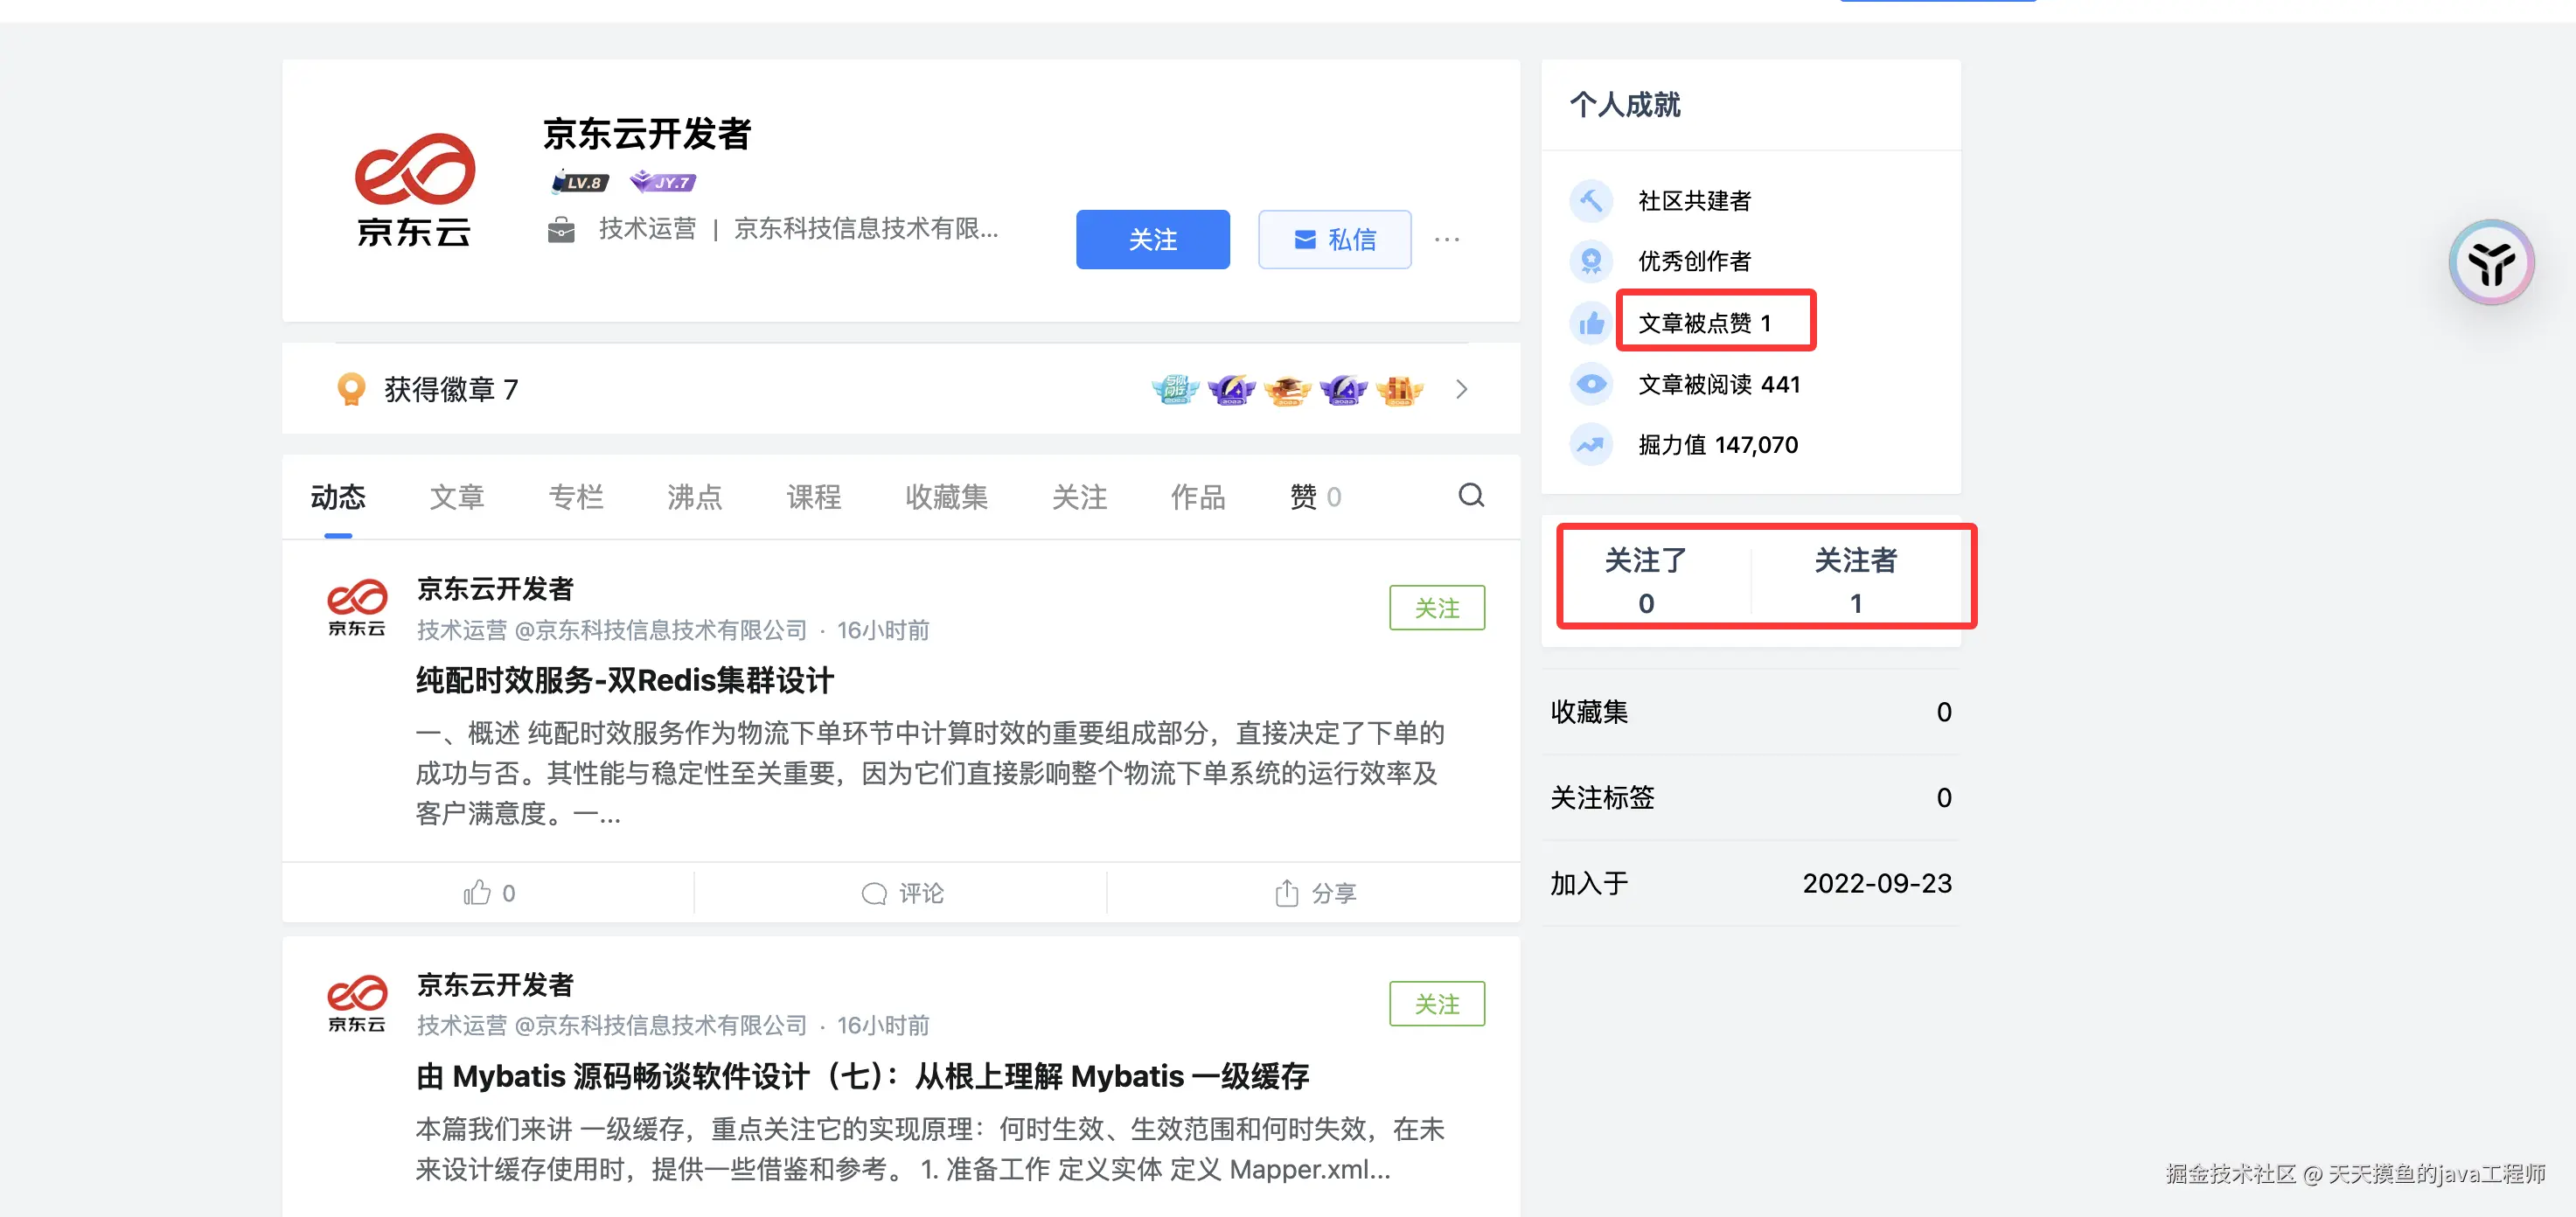This screenshot has width=2576, height=1217.
Task: Open the three-dot more options menu
Action: pyautogui.click(x=1446, y=240)
